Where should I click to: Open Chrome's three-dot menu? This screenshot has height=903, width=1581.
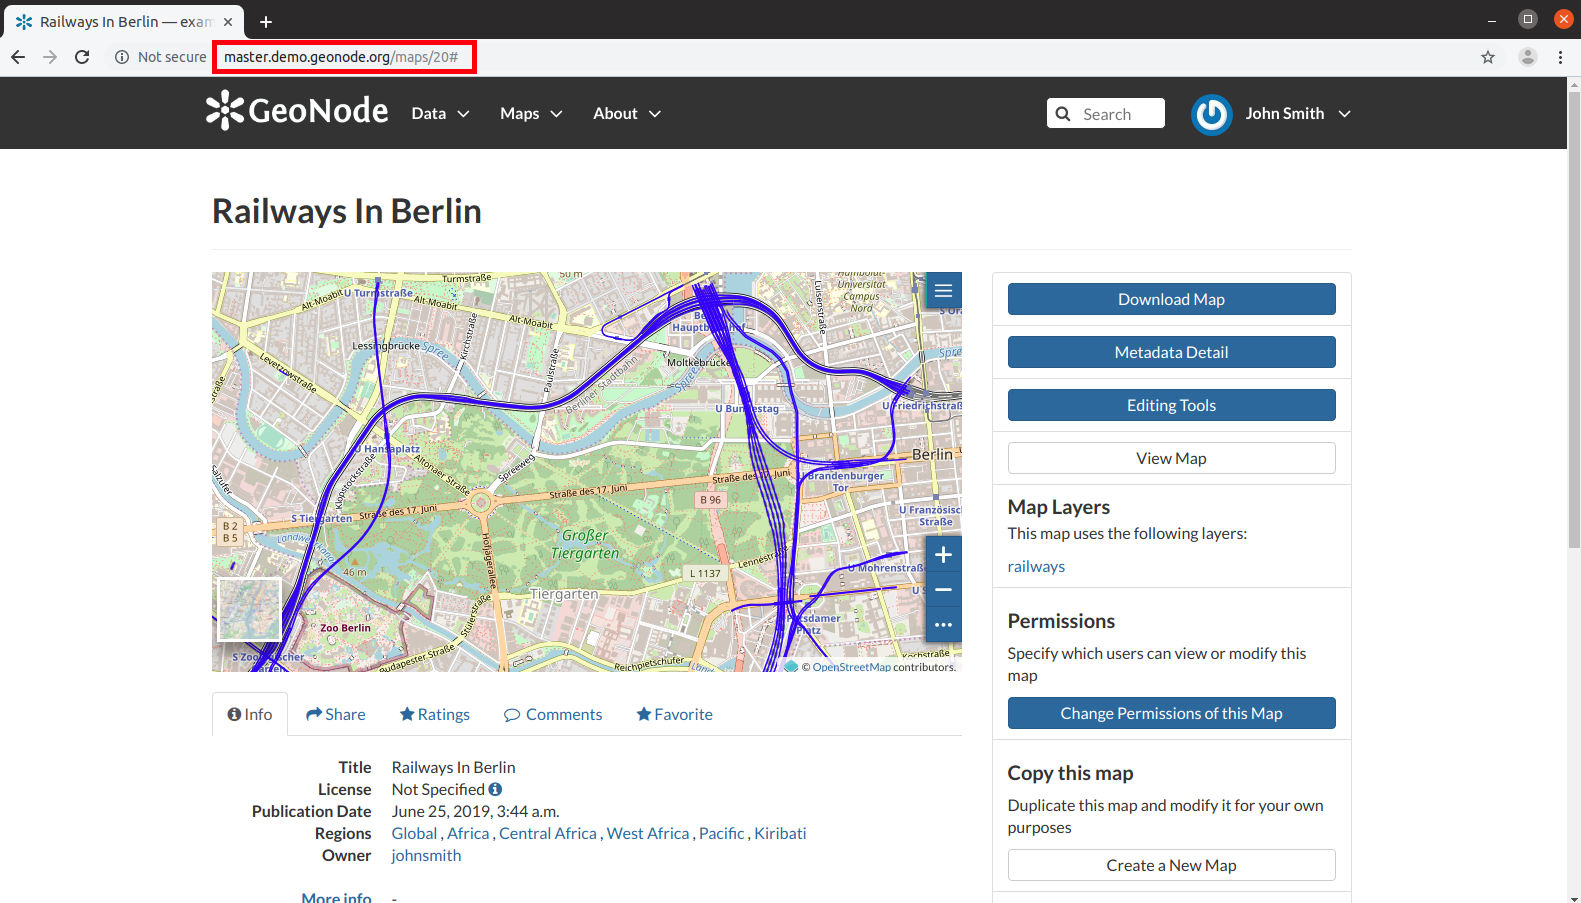(1560, 57)
